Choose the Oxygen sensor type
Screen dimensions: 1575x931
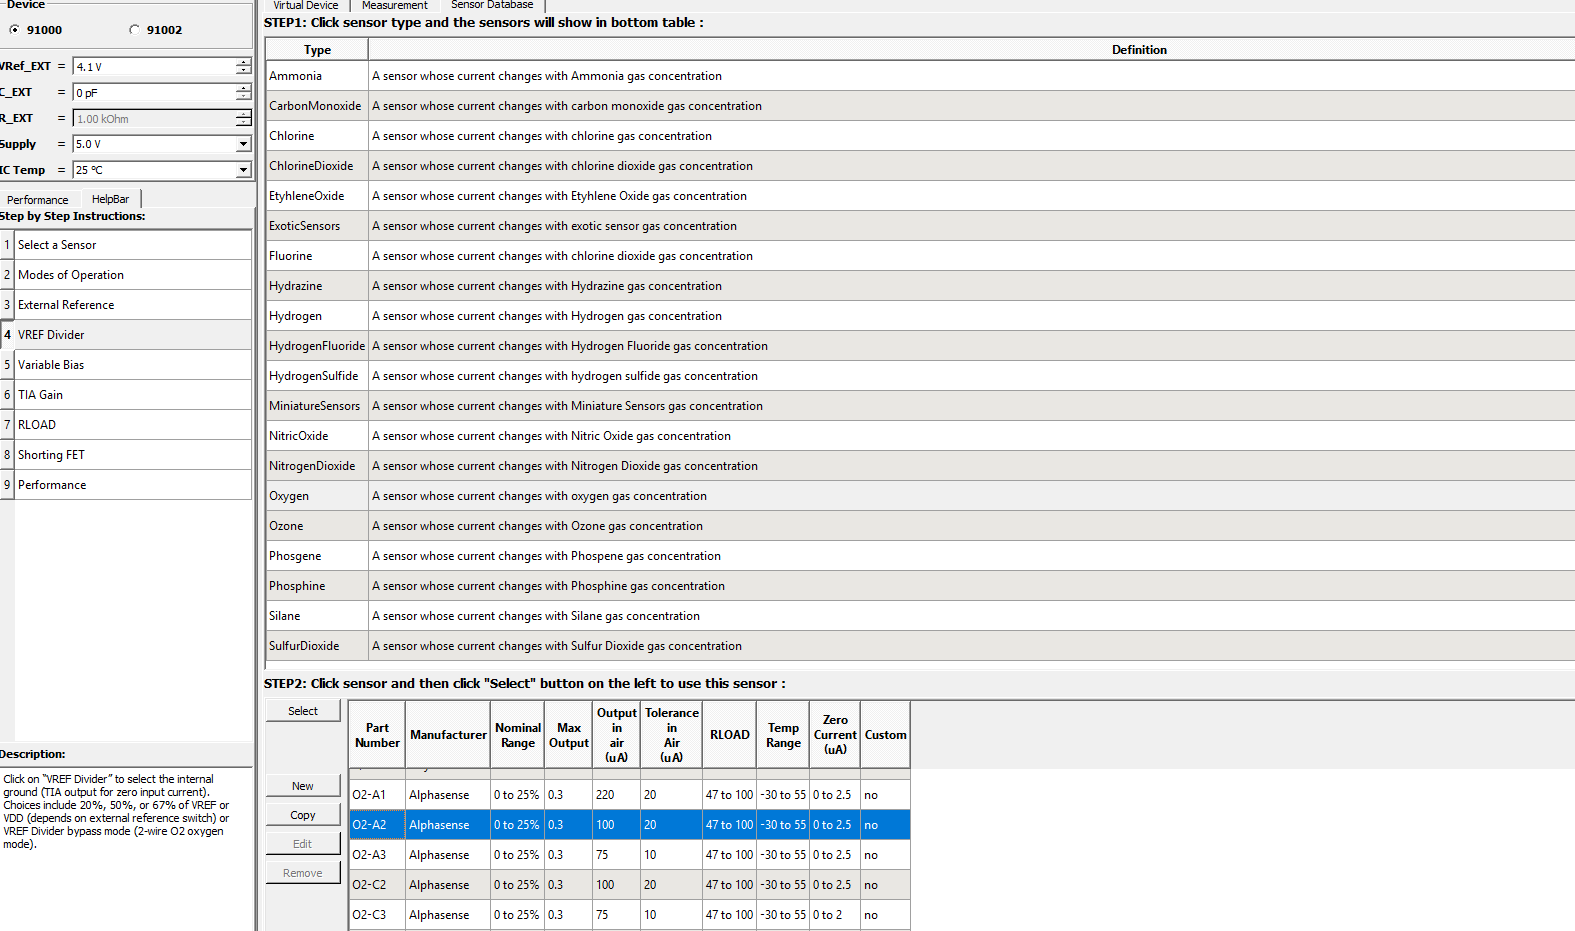click(317, 496)
